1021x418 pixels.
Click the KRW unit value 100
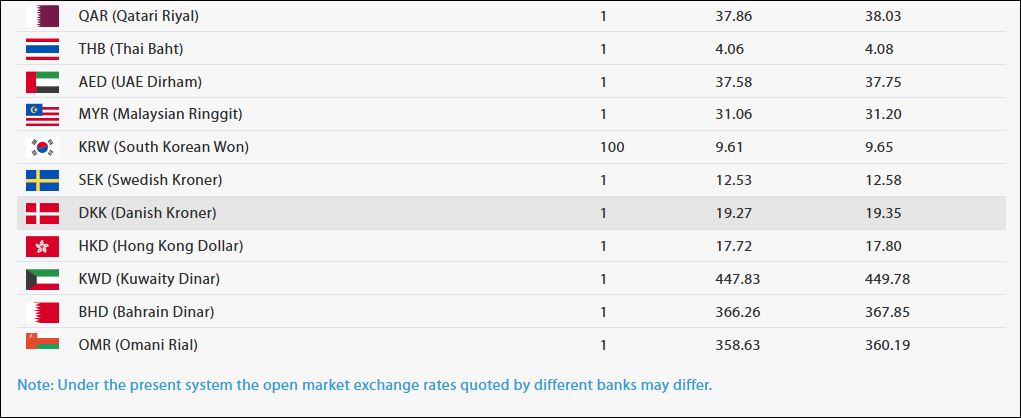click(x=612, y=147)
